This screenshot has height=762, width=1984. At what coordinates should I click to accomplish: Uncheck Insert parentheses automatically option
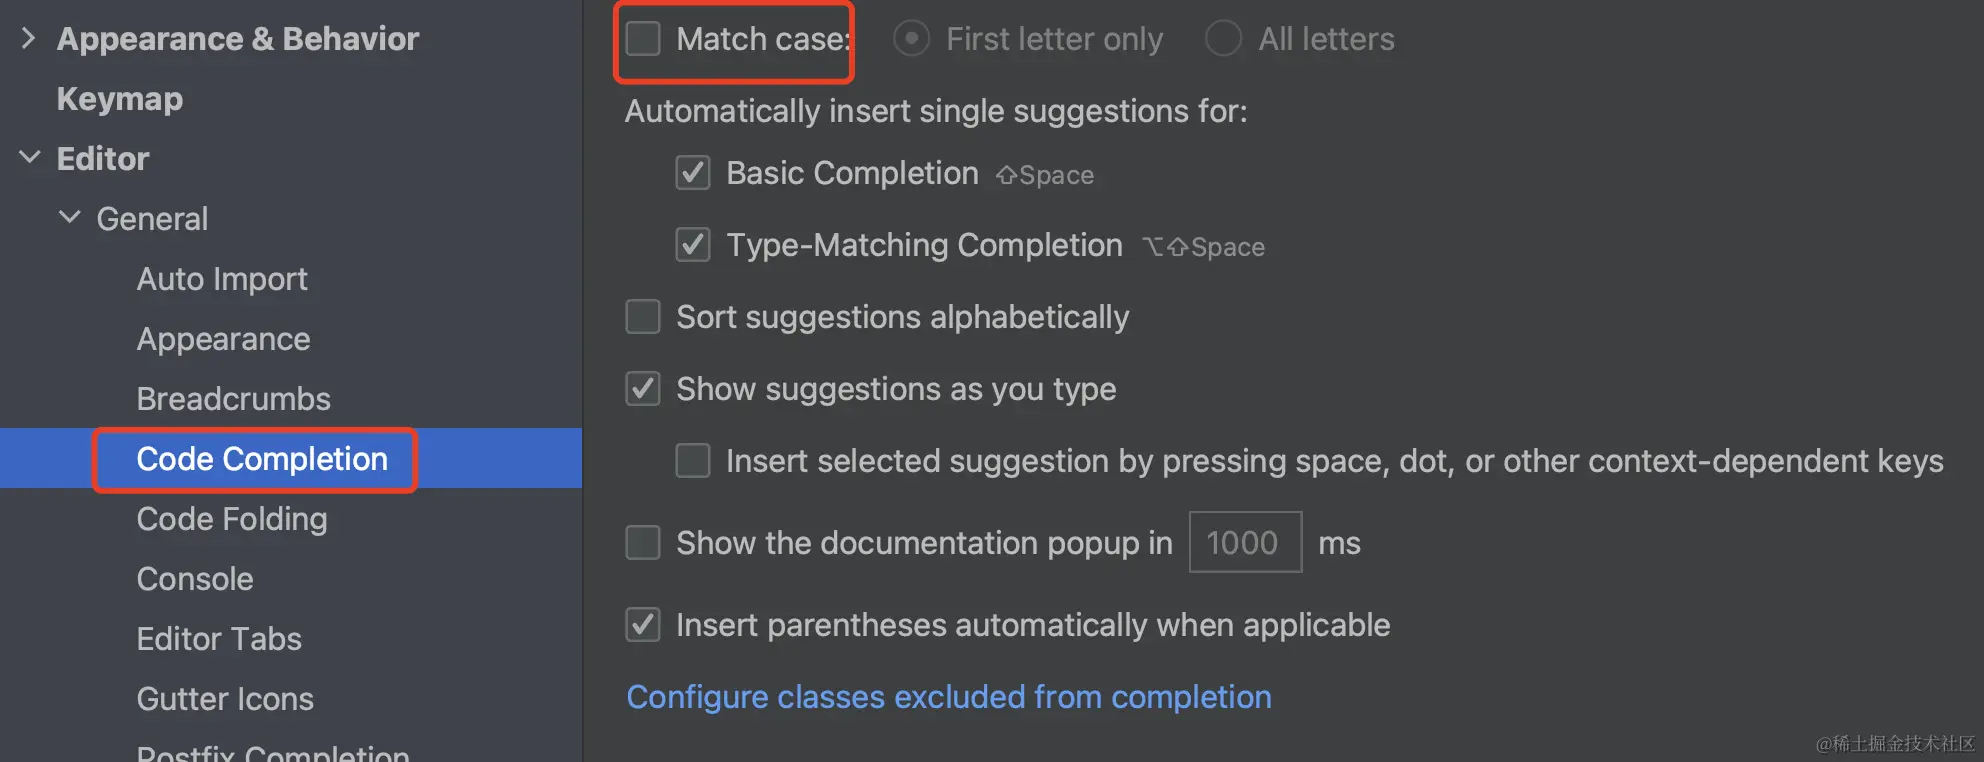643,625
